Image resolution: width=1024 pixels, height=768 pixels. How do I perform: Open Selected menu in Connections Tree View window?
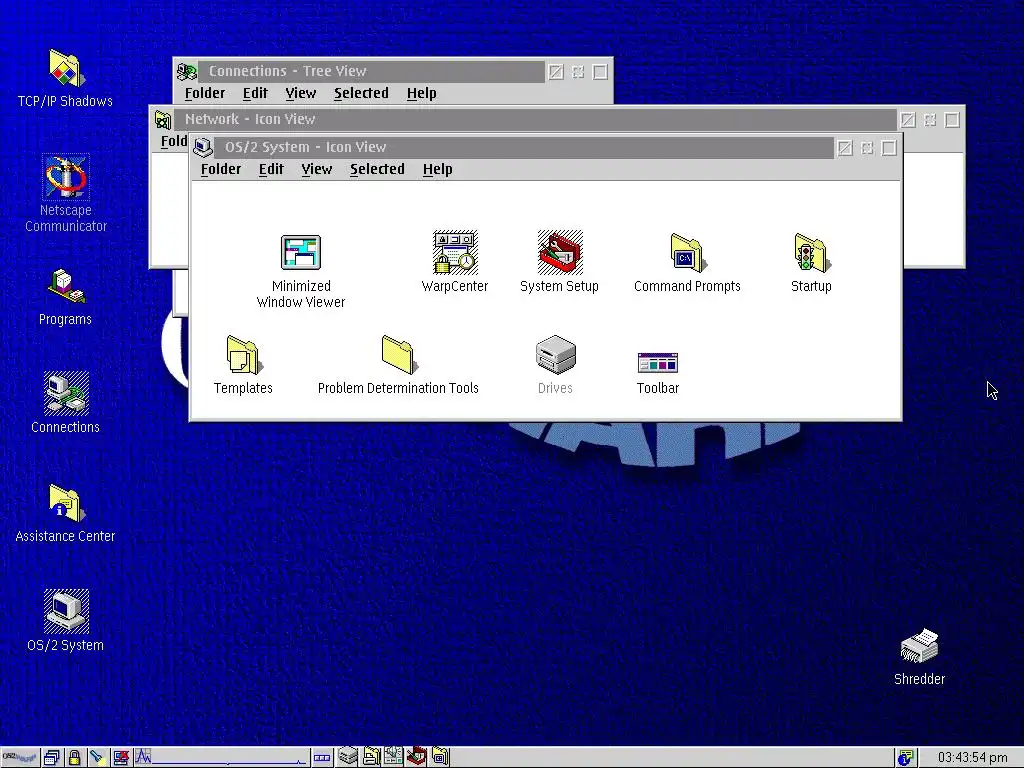361,93
